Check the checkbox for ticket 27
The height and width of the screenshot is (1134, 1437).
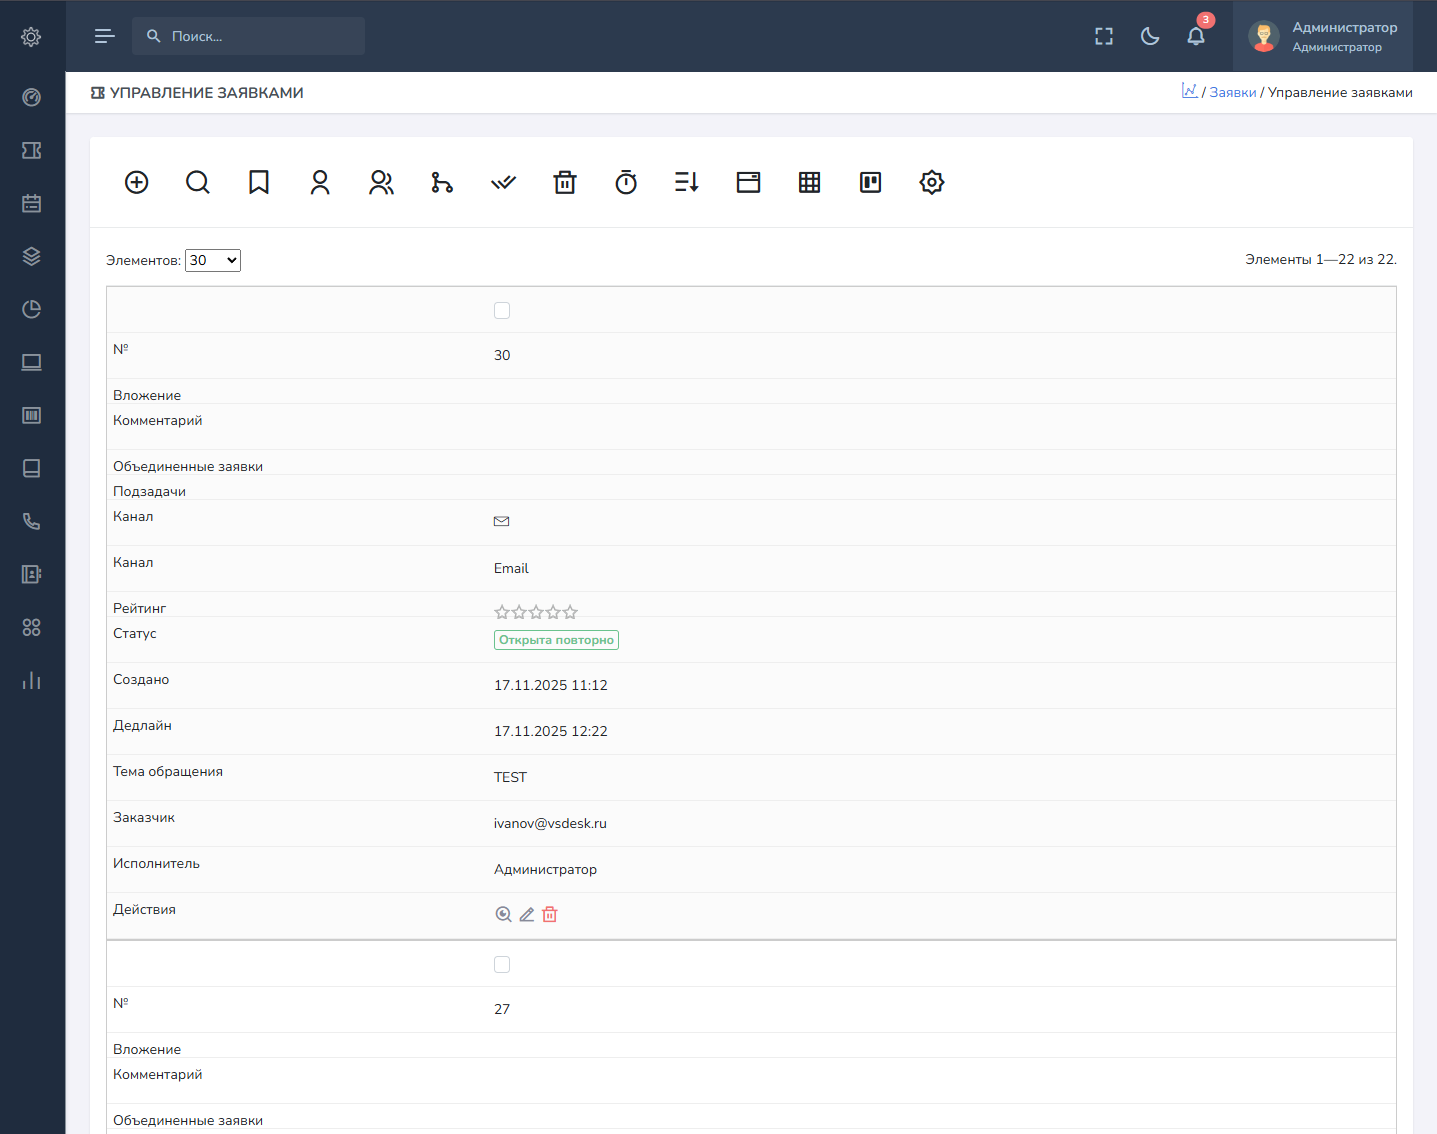coord(502,965)
